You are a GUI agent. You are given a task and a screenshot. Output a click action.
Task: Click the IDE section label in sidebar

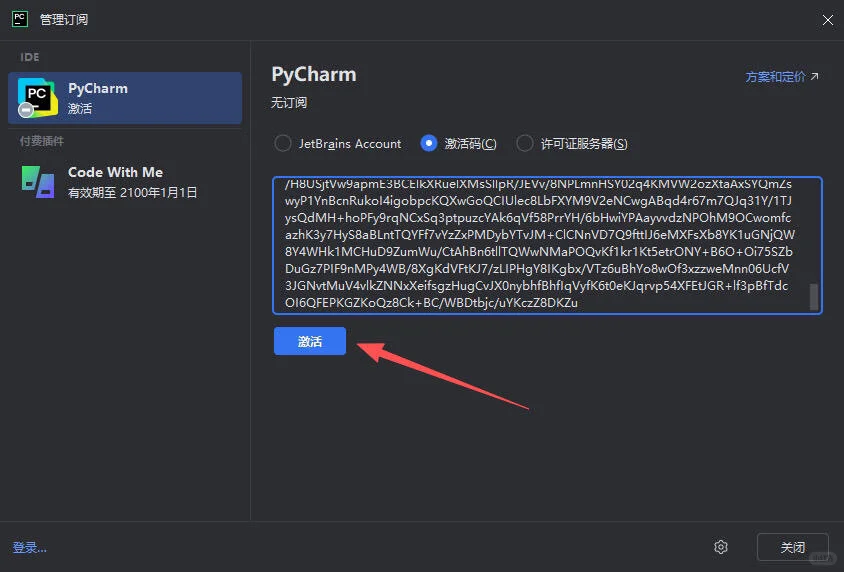30,57
